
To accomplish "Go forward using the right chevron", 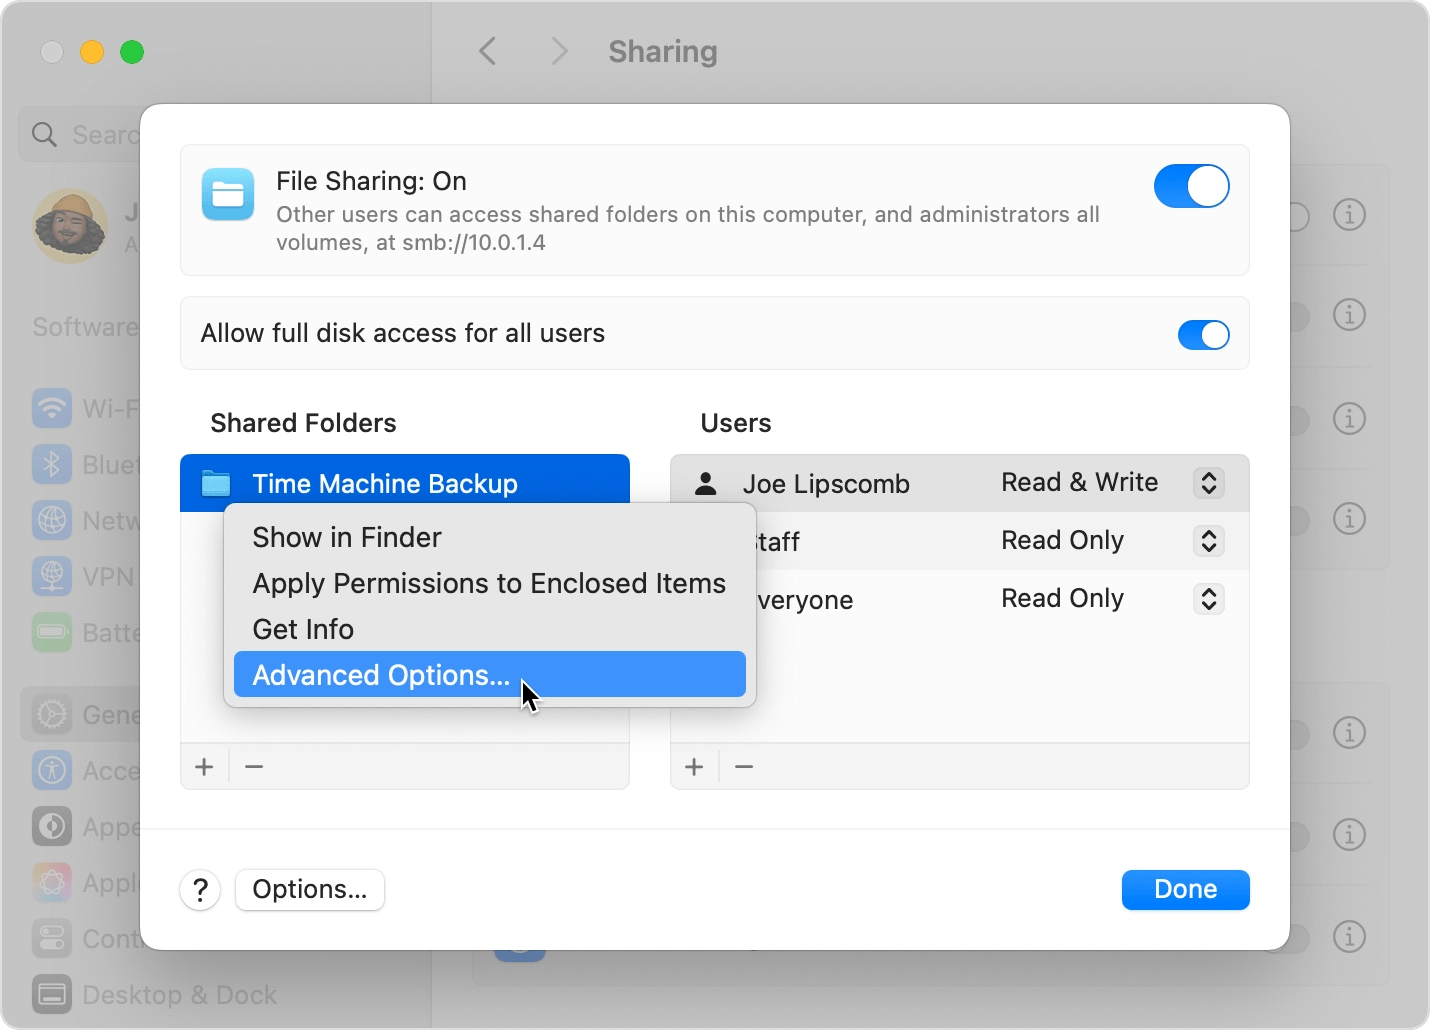I will click(560, 51).
